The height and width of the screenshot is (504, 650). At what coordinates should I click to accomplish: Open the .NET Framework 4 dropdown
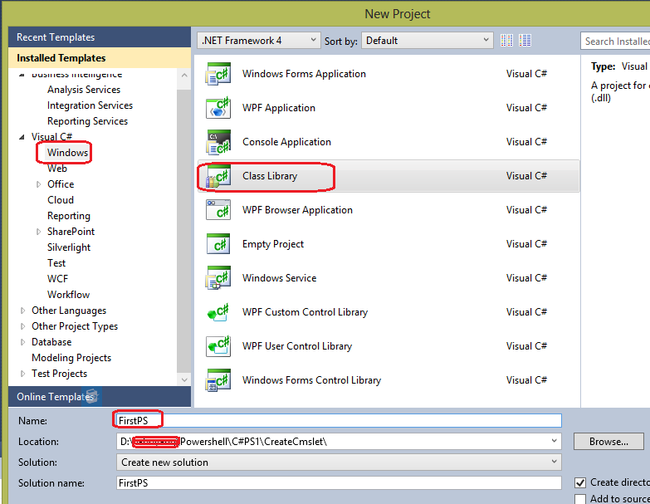click(259, 41)
